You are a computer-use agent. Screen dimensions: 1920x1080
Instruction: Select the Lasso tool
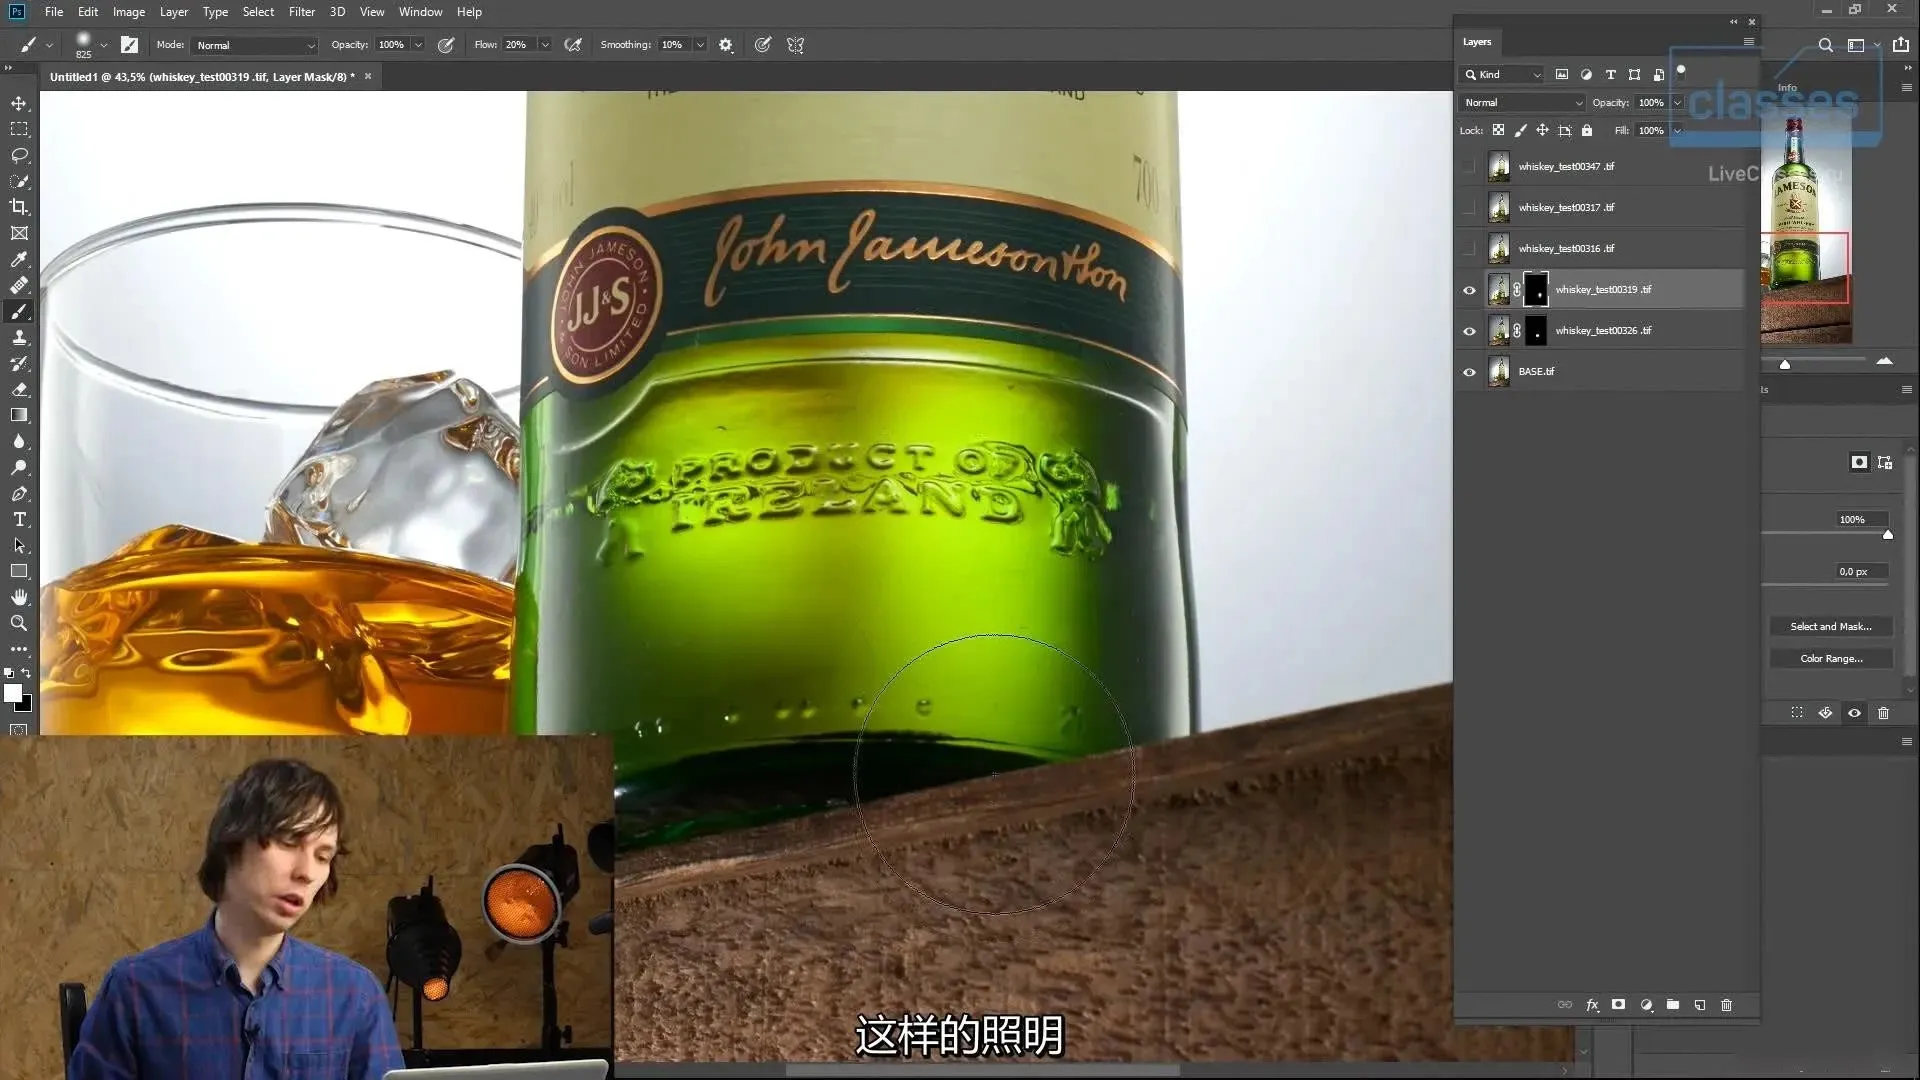coord(19,155)
